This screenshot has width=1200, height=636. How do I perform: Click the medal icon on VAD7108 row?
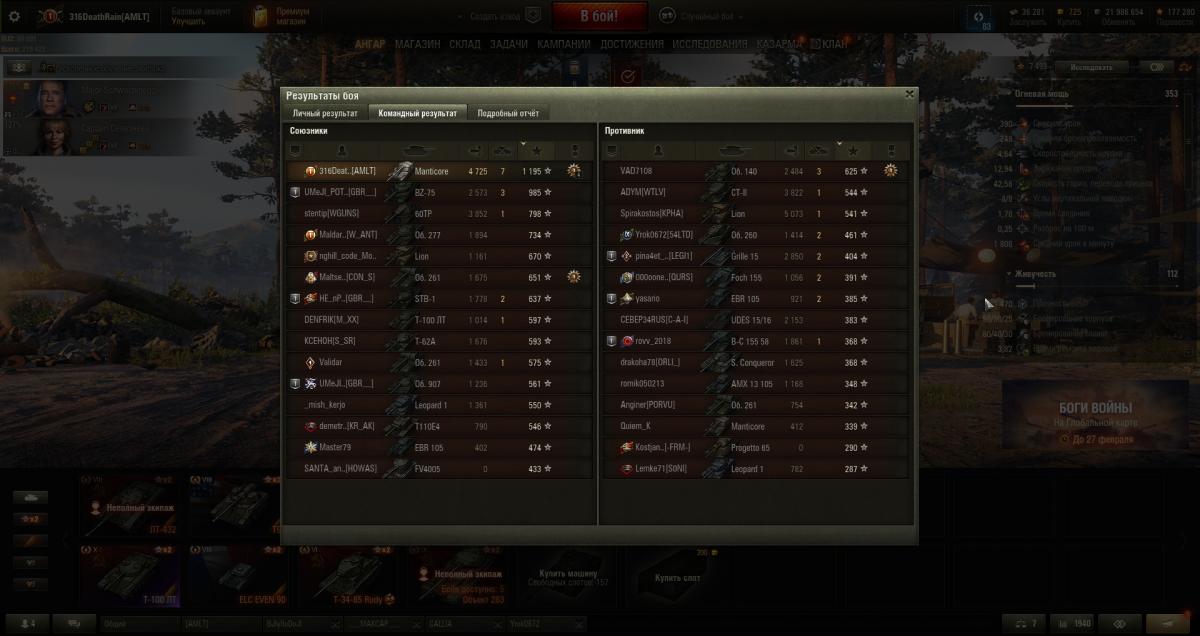[x=890, y=171]
